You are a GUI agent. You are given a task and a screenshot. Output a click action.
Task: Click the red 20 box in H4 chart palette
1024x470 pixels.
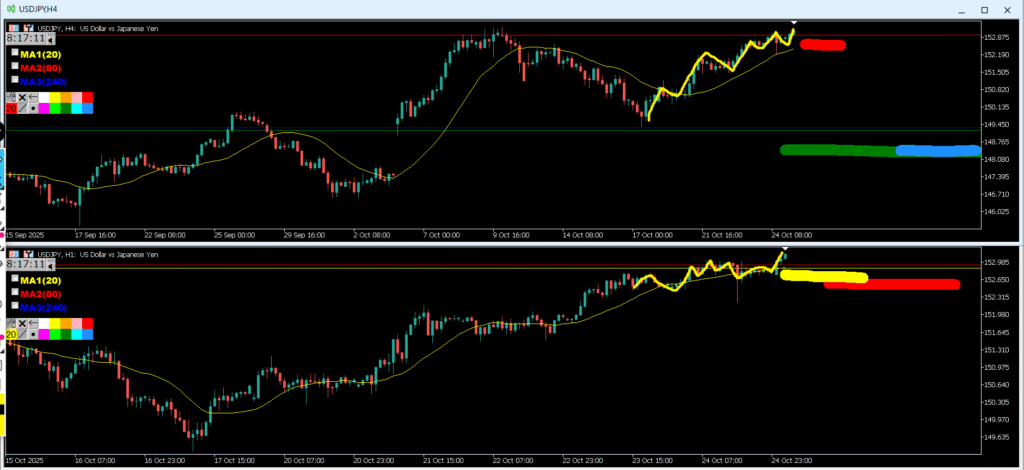tap(11, 108)
